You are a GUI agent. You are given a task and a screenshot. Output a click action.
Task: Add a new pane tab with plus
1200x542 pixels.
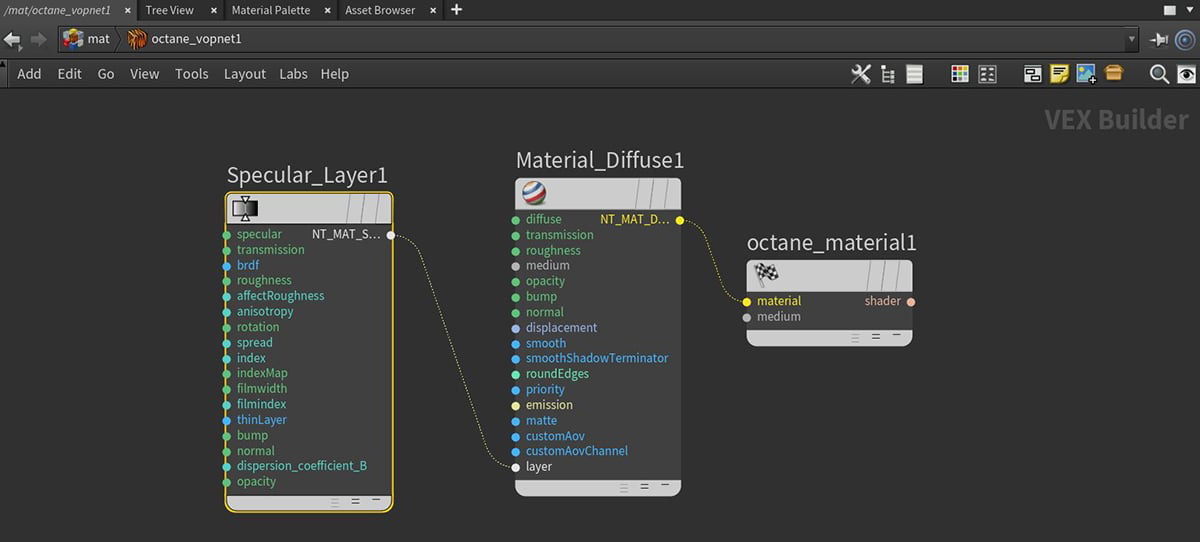tap(457, 10)
